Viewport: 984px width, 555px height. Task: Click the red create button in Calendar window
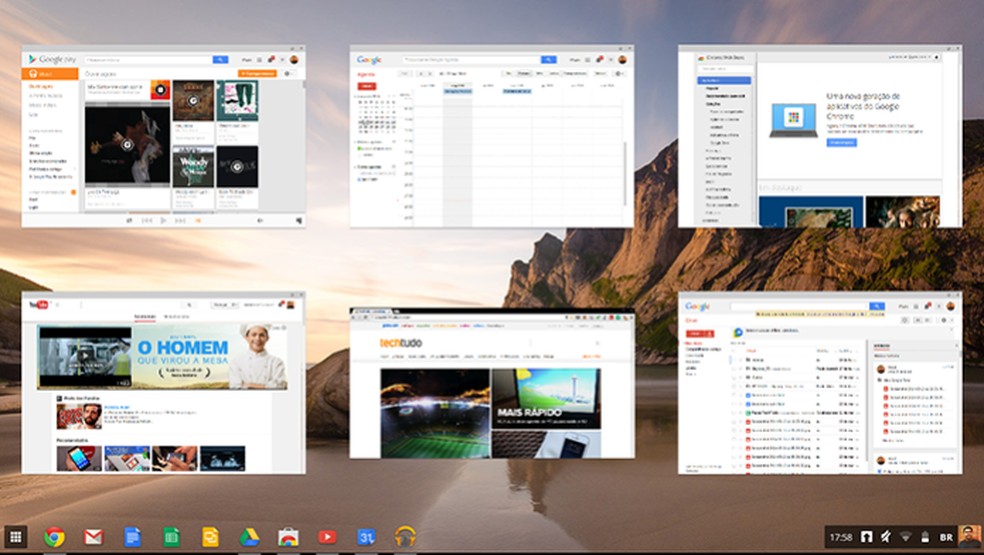click(366, 86)
